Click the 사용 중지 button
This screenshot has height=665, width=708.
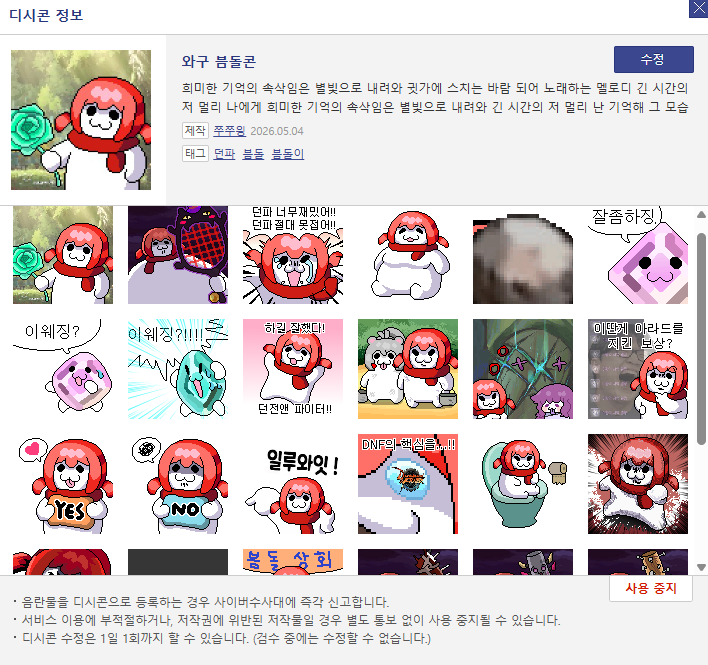[x=650, y=588]
